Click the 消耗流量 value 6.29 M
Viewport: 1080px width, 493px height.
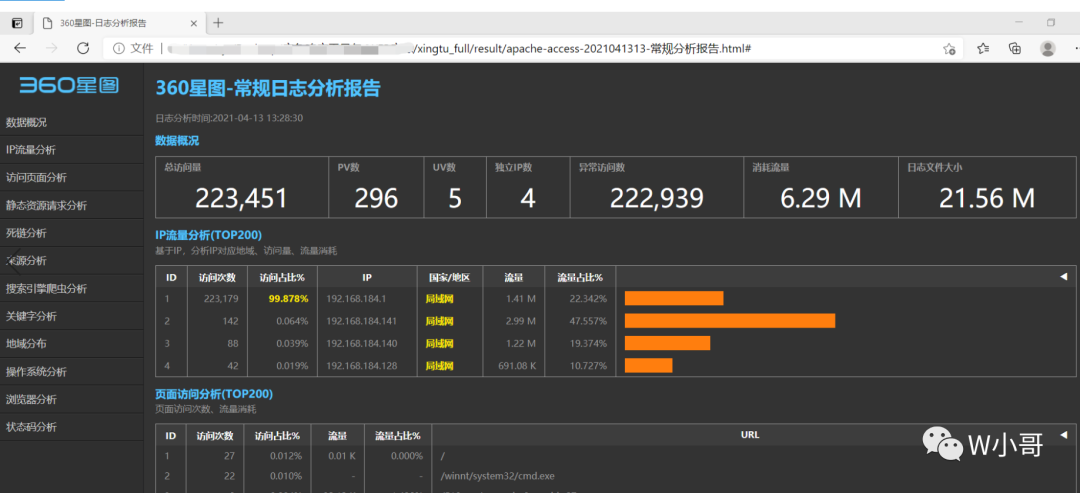click(821, 198)
